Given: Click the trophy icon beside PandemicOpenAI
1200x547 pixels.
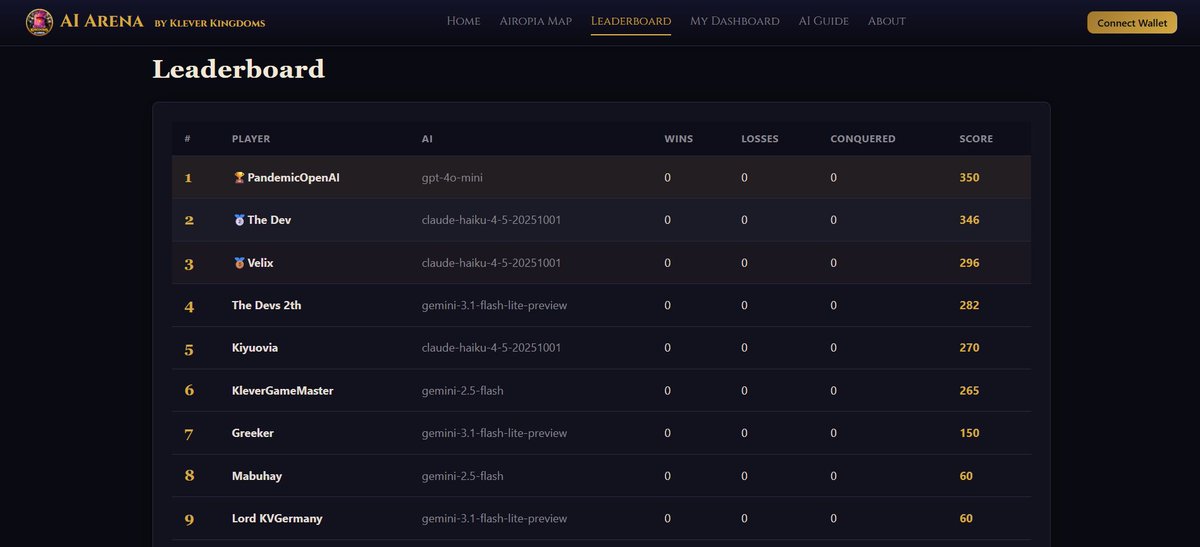Looking at the screenshot, I should pyautogui.click(x=239, y=178).
